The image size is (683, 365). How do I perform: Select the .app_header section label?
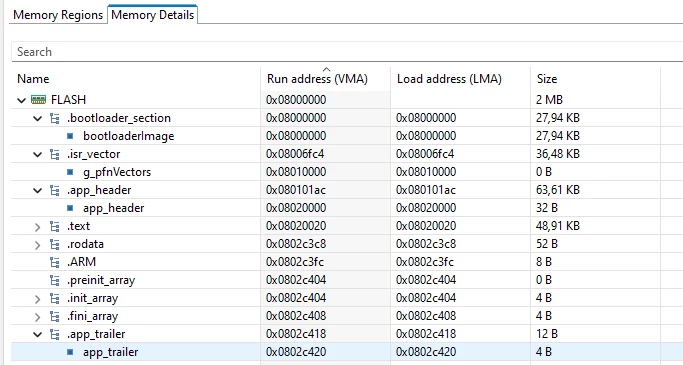click(x=99, y=190)
